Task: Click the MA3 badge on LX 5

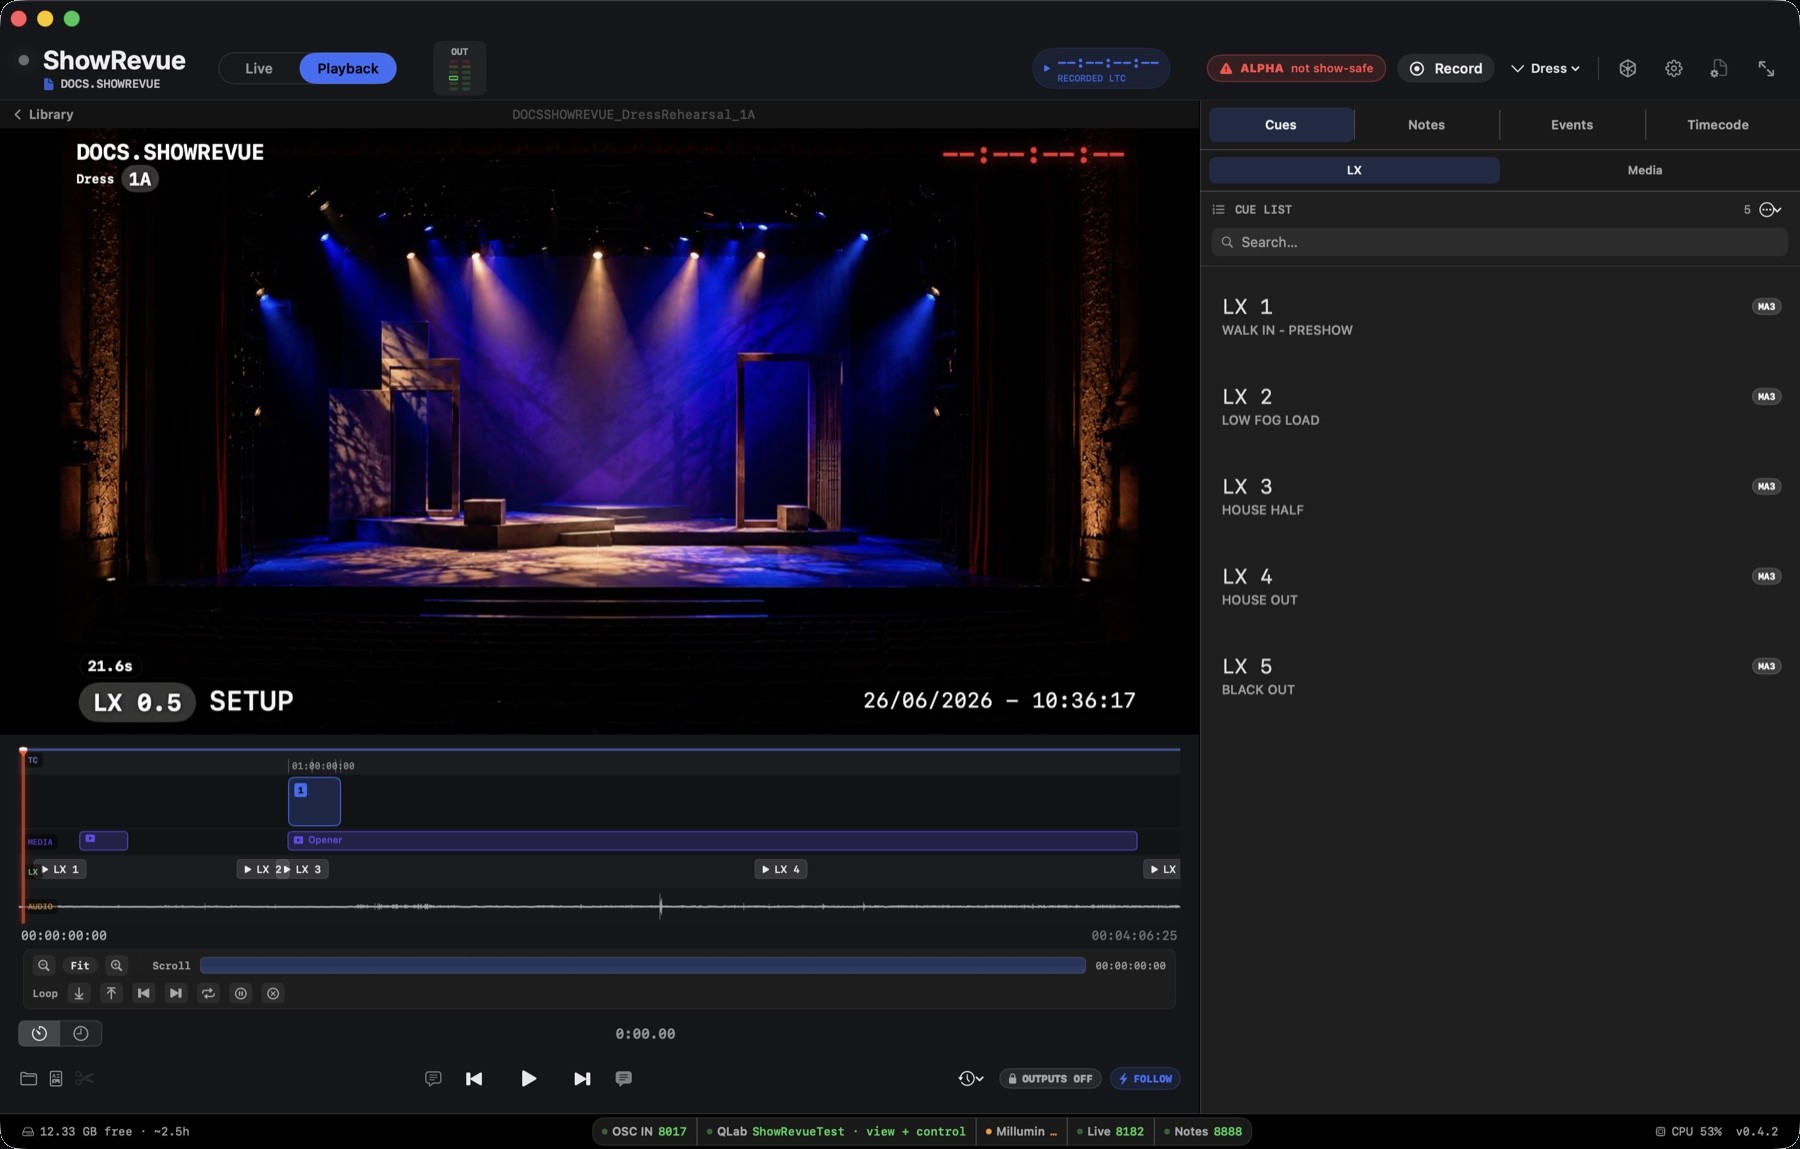Action: [1766, 666]
